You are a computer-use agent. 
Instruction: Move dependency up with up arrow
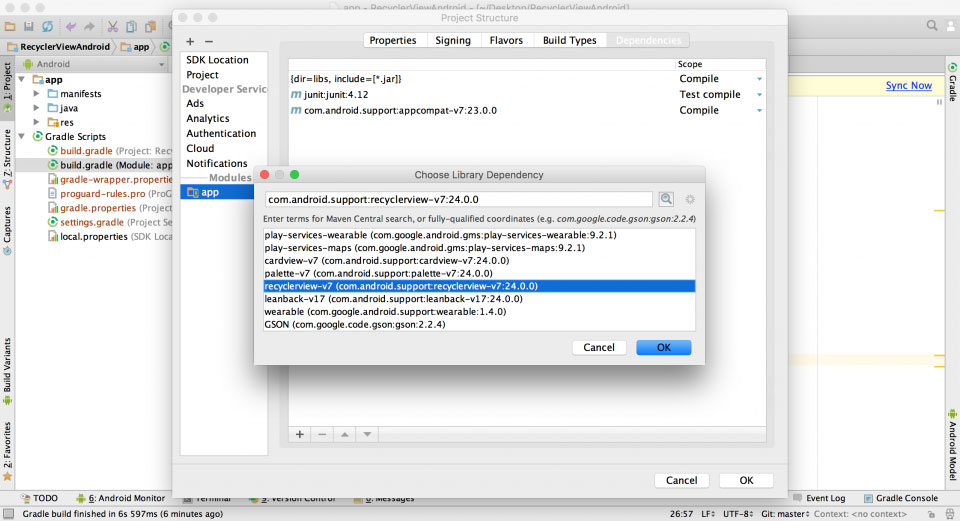pyautogui.click(x=345, y=434)
